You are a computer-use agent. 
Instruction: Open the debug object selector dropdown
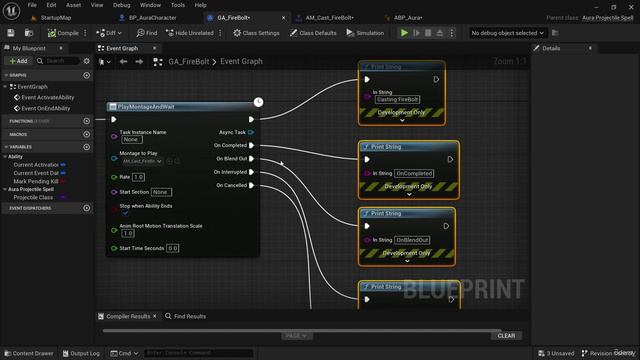click(507, 33)
